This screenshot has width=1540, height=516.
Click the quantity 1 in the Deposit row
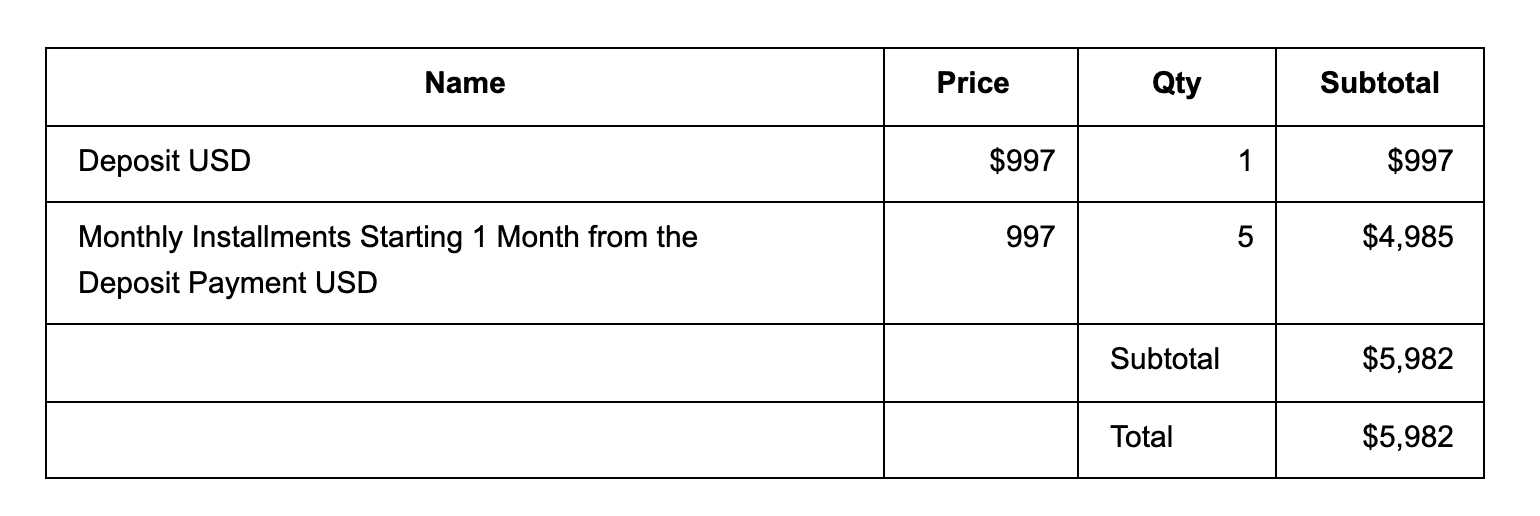1244,160
